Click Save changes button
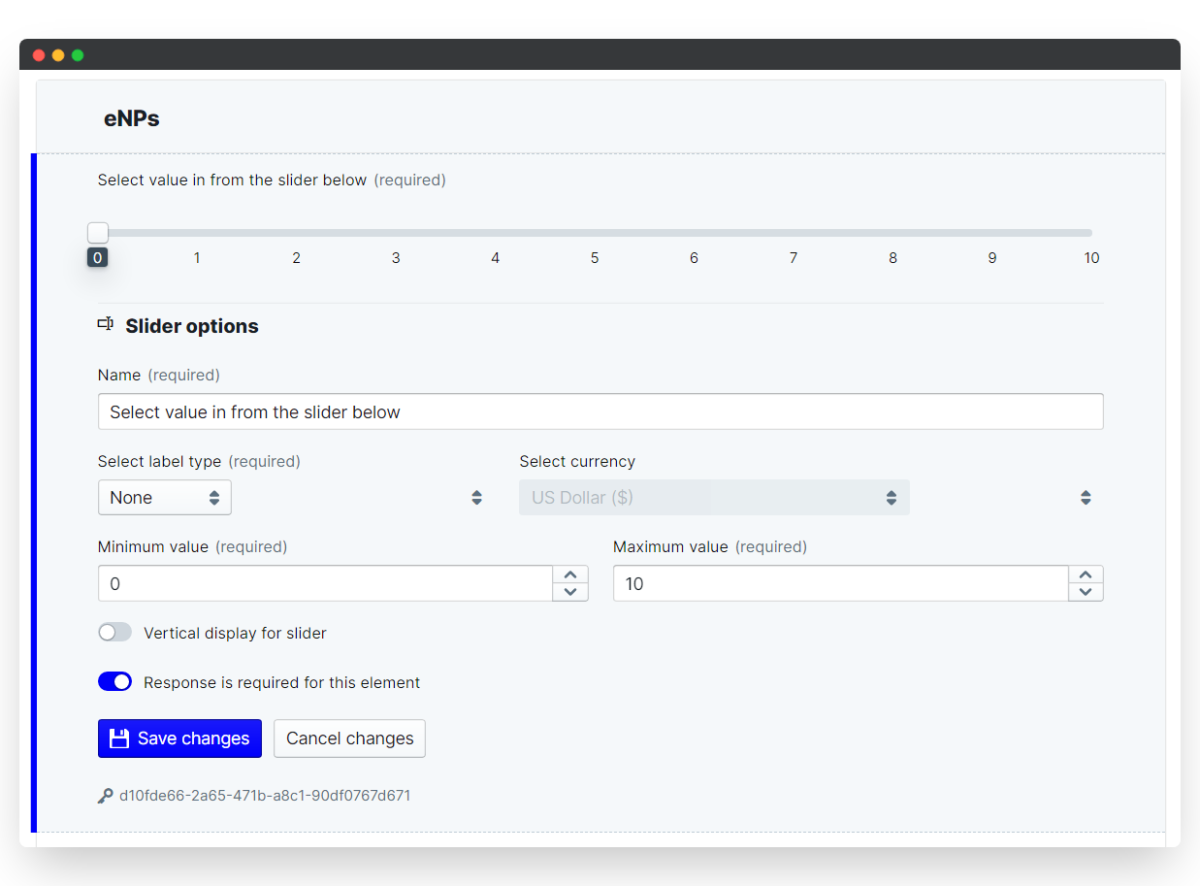1200x886 pixels. coord(180,738)
